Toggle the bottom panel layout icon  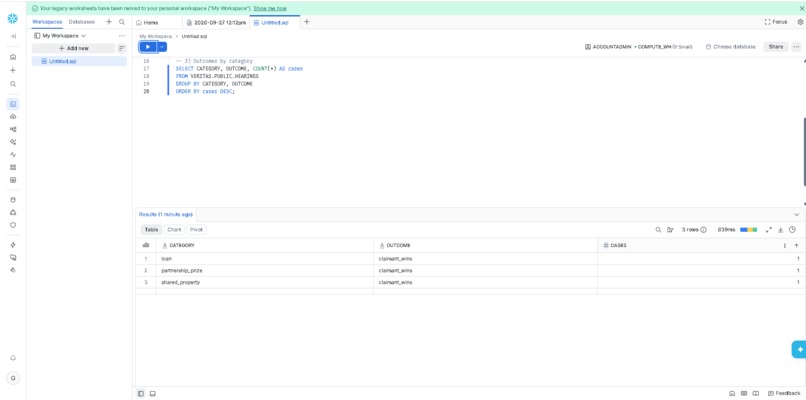point(153,393)
